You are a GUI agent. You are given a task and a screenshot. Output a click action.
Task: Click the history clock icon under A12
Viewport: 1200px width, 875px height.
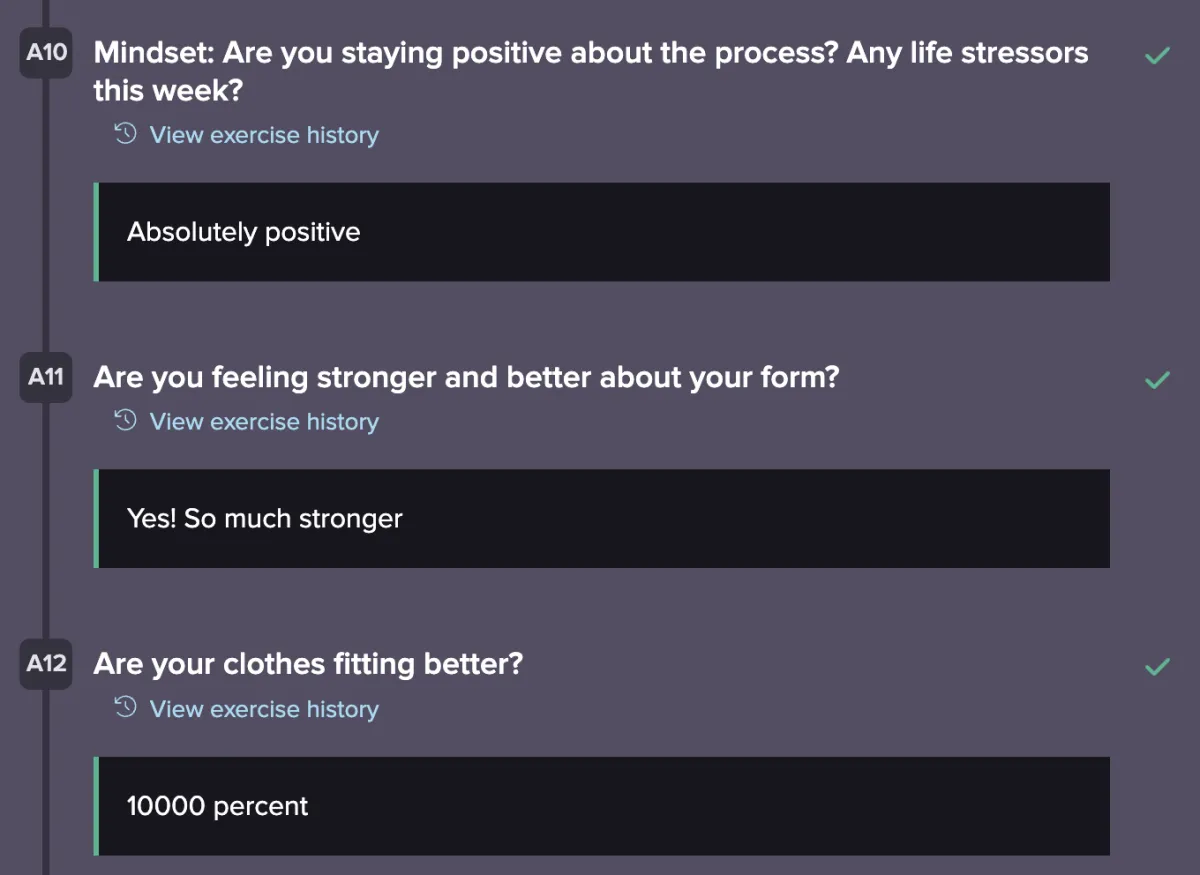click(125, 708)
